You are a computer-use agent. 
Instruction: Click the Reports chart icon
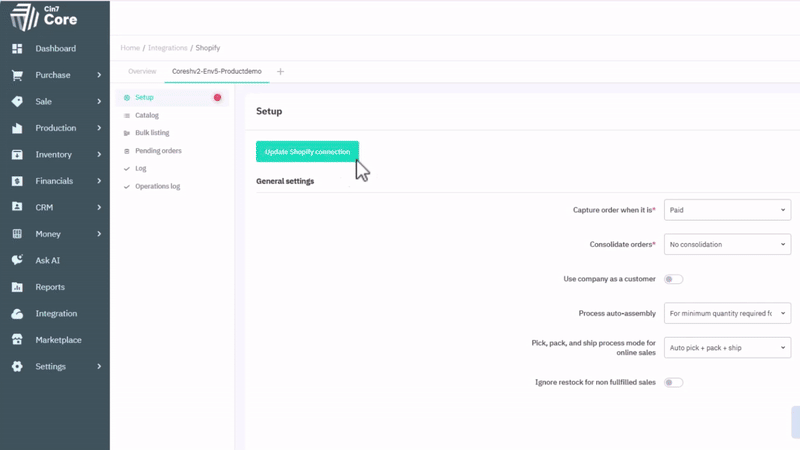point(17,287)
